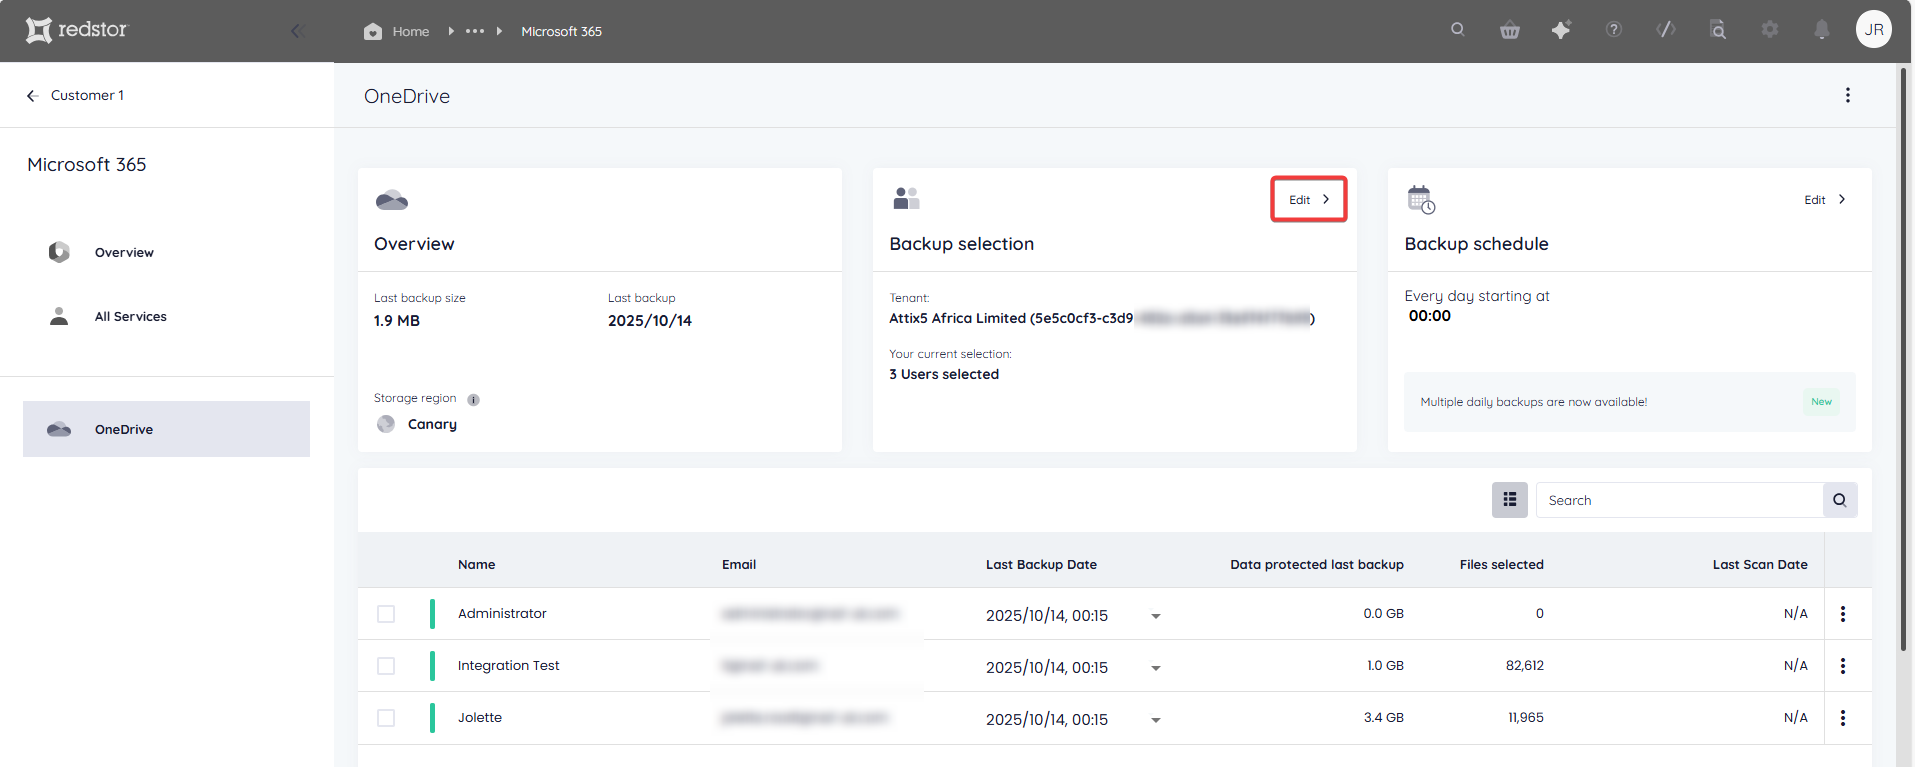This screenshot has width=1915, height=767.
Task: Click the Integration Test name cell
Action: [x=508, y=665]
